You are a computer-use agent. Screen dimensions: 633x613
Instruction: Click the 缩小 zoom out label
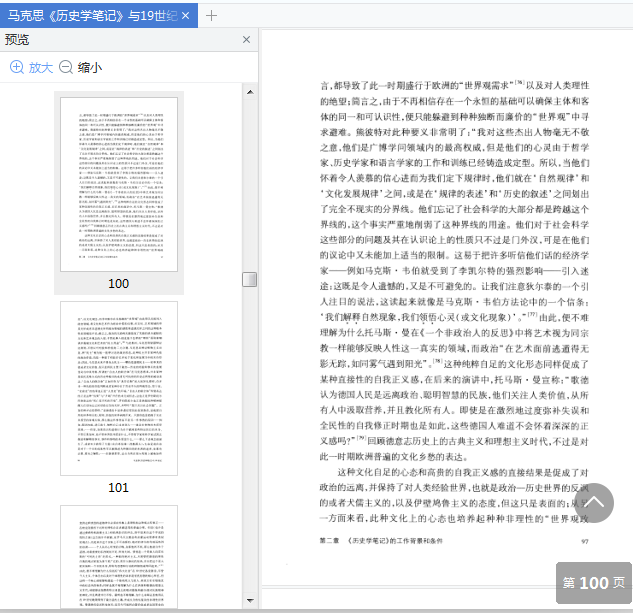(90, 67)
